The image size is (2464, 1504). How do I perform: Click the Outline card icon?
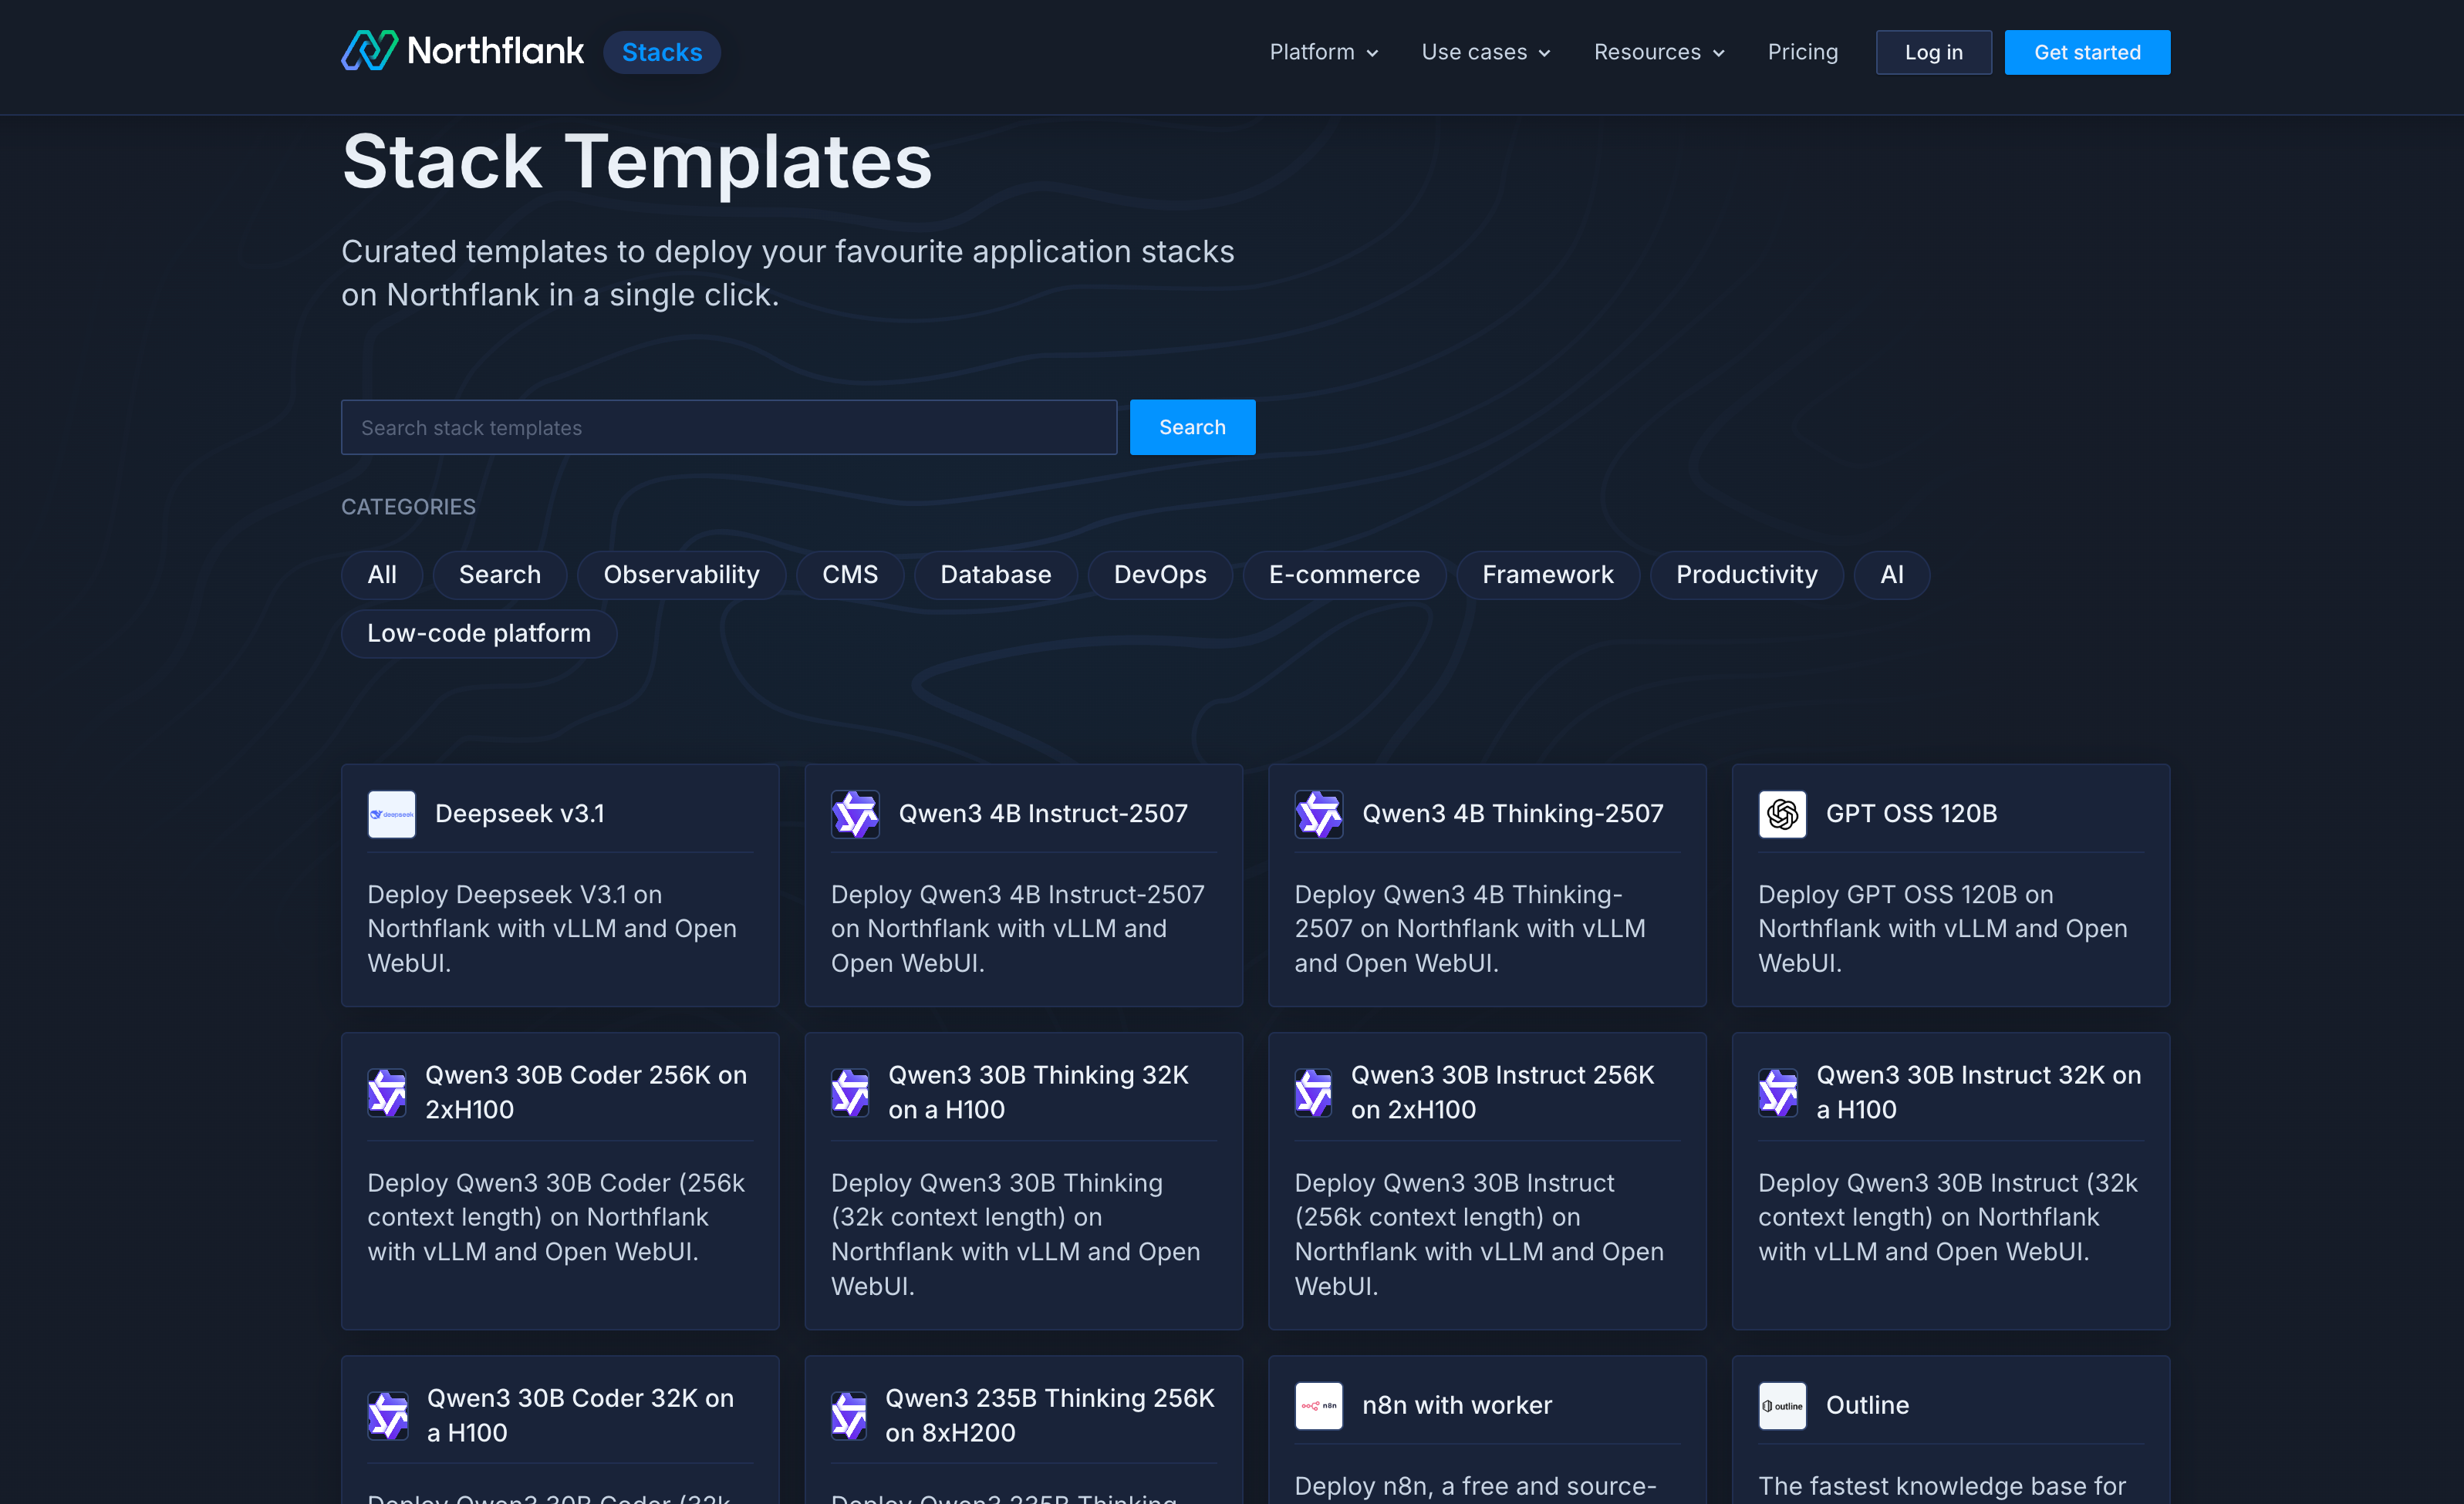click(1783, 1405)
